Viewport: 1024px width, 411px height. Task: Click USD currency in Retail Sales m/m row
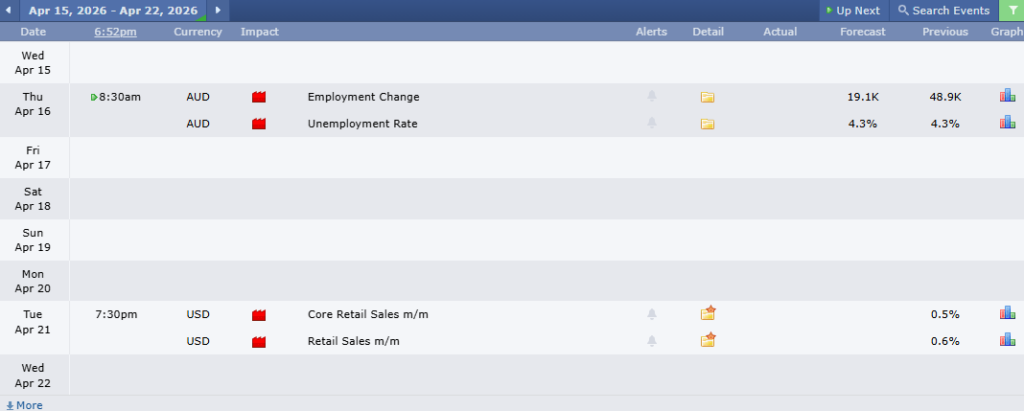coord(198,341)
